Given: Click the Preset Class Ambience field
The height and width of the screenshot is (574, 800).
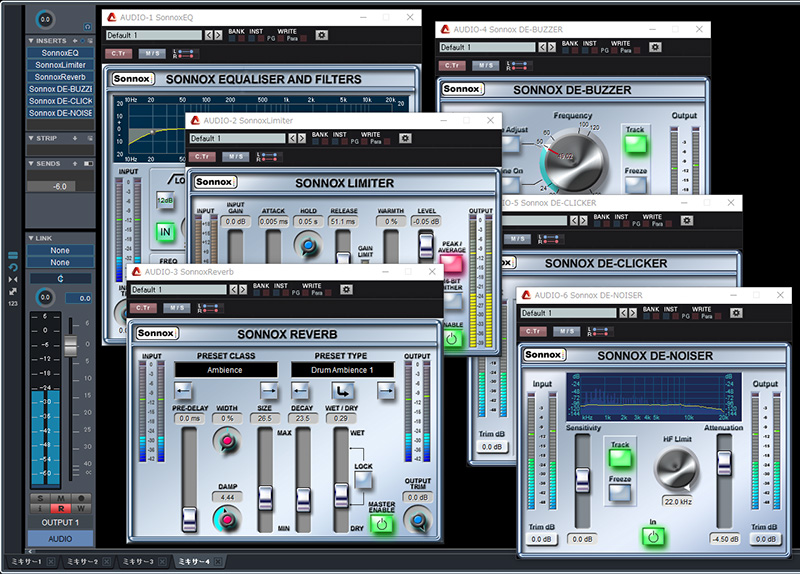Looking at the screenshot, I should point(225,370).
